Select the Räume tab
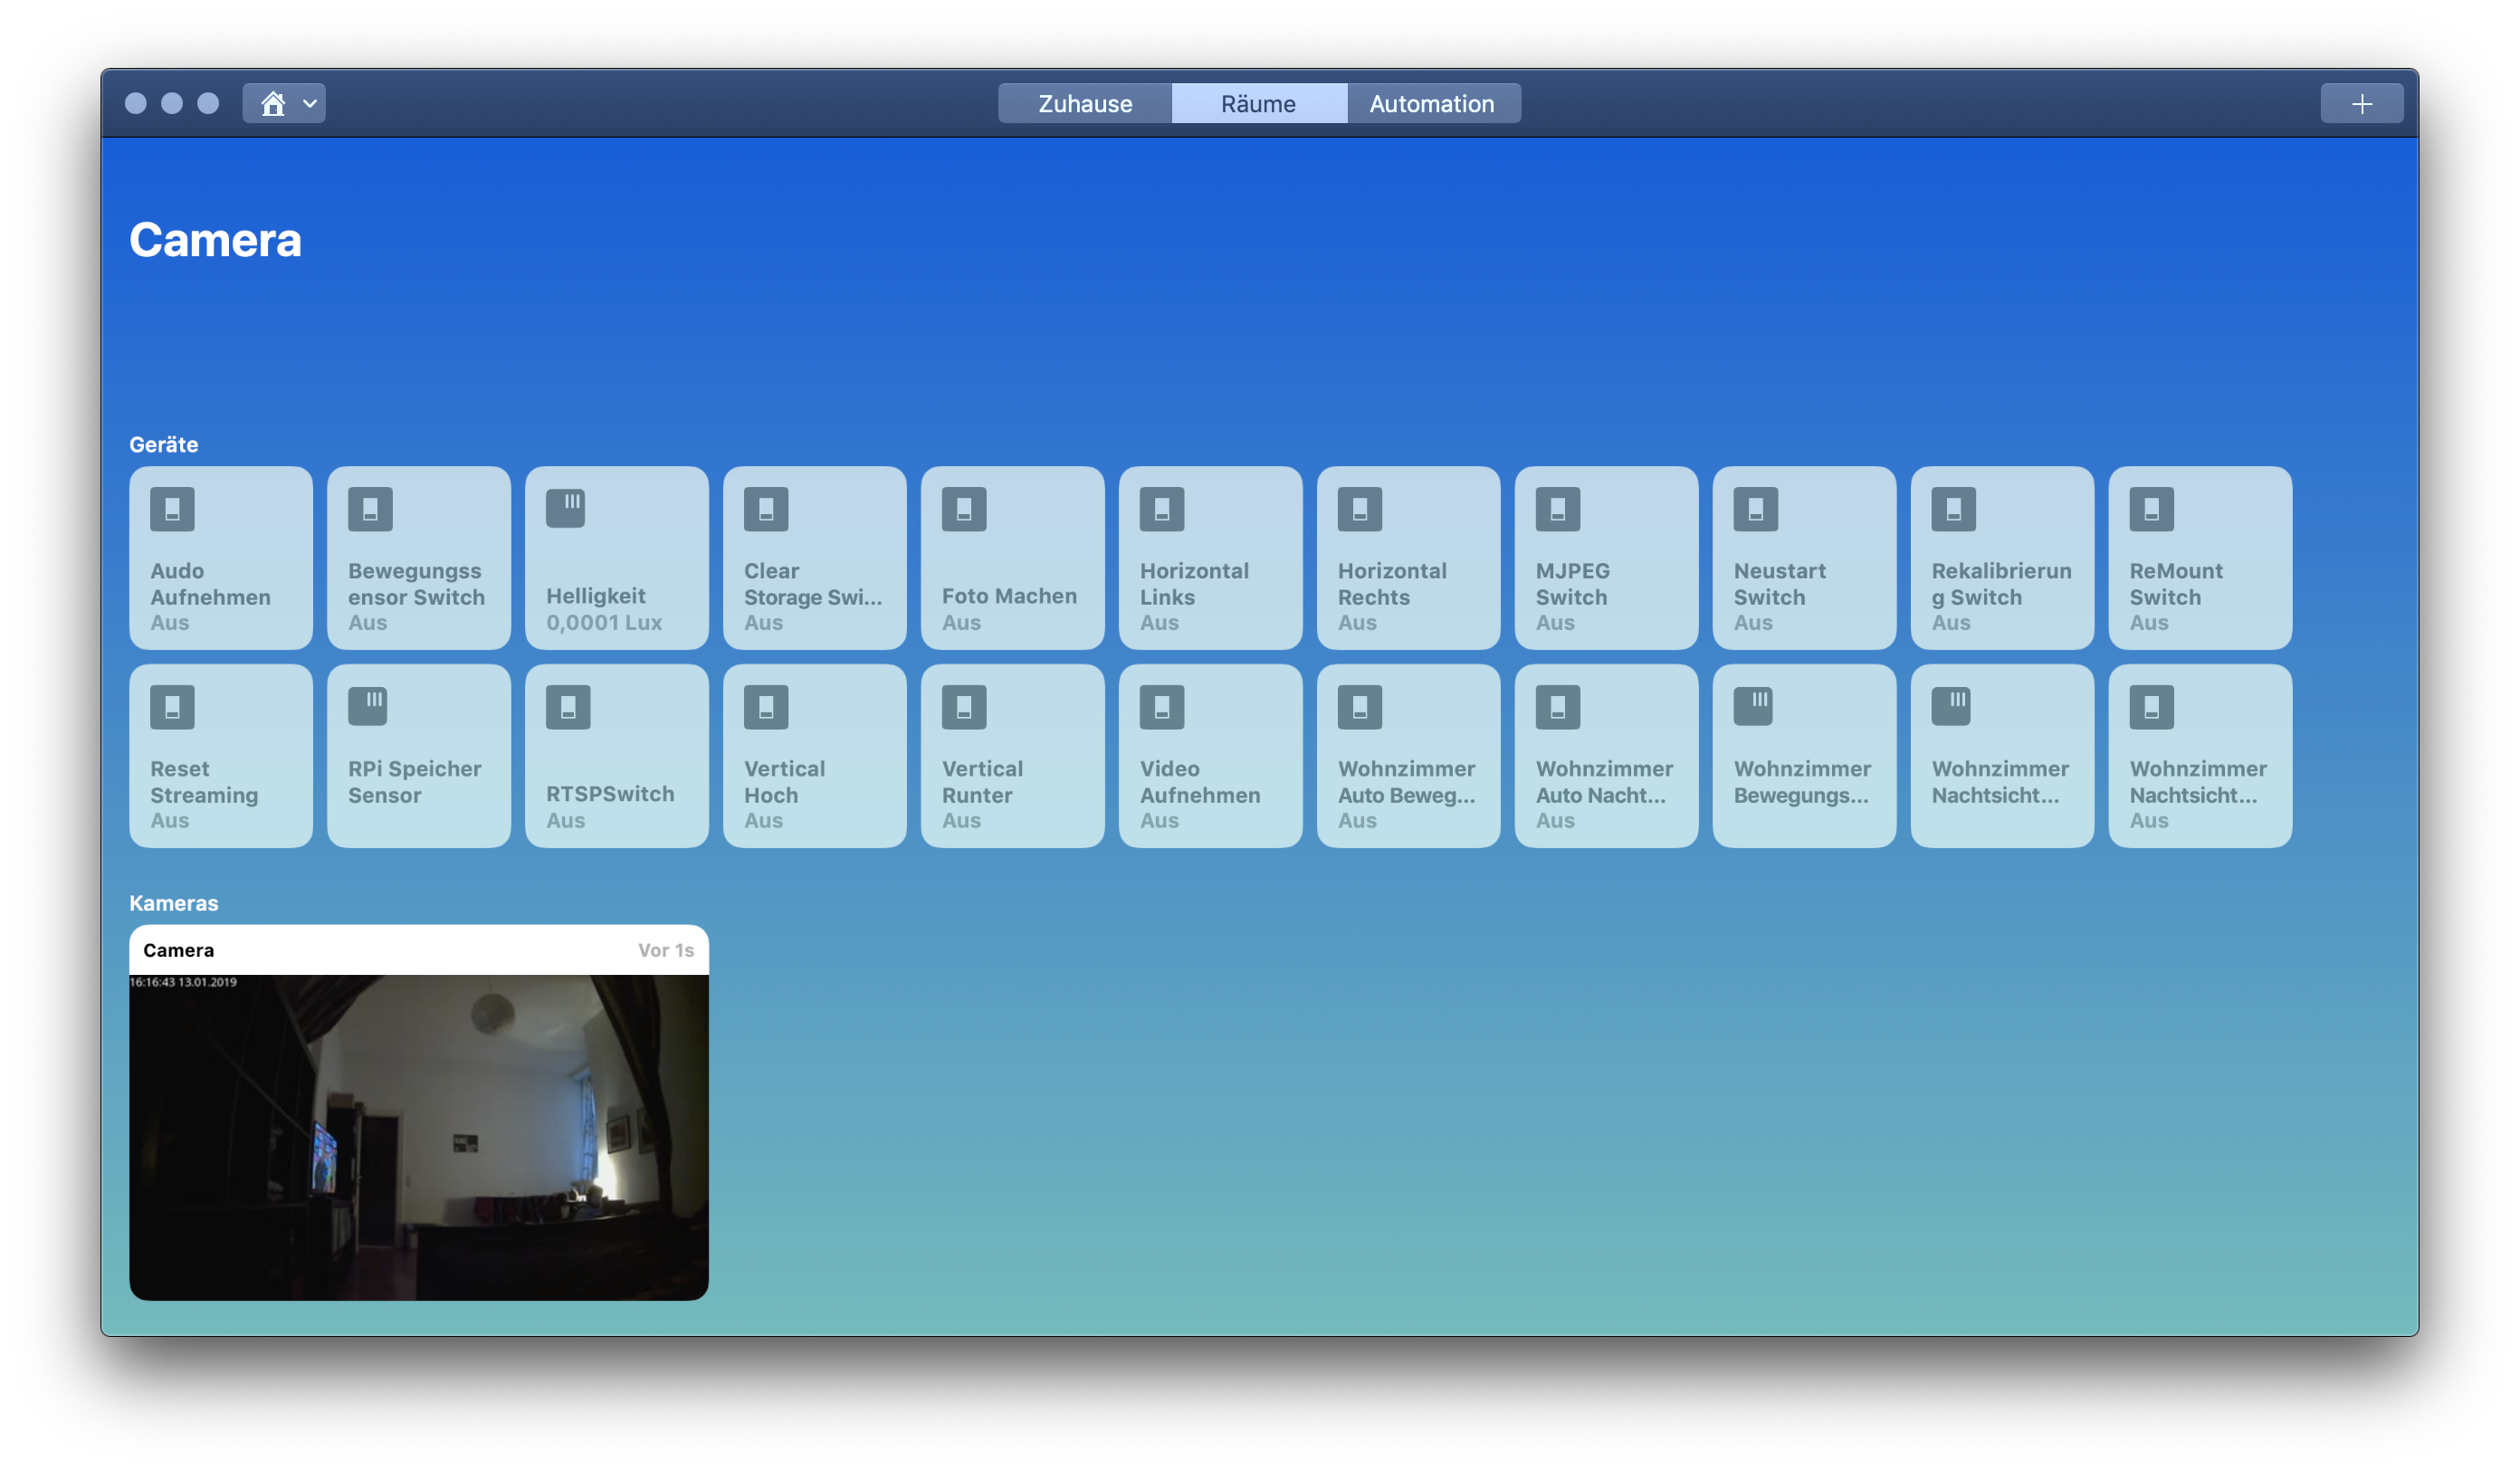This screenshot has height=1470, width=2520. pos(1258,104)
